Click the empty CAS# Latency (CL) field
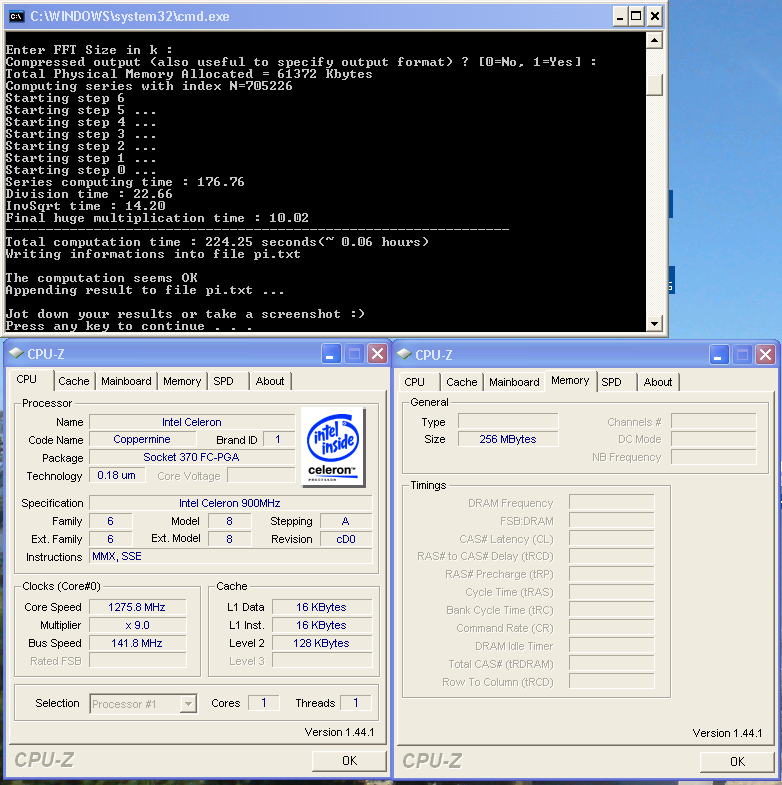 click(612, 539)
